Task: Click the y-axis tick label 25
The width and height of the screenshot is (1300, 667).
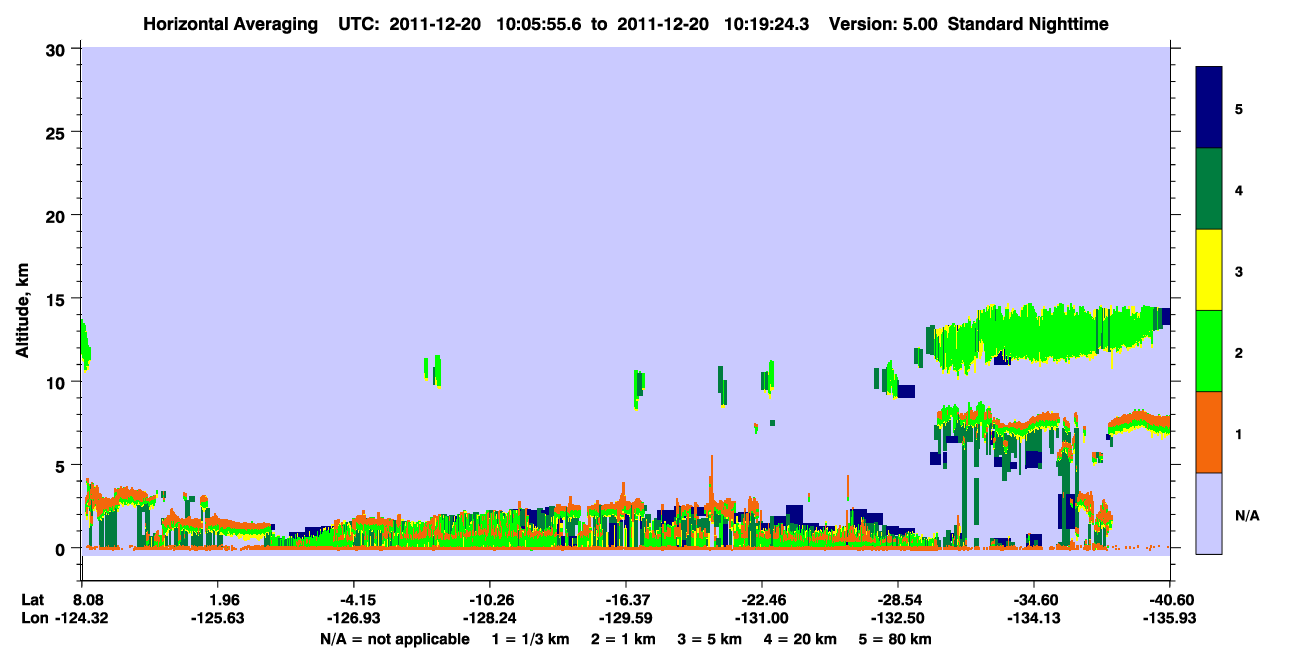Action: [x=57, y=132]
